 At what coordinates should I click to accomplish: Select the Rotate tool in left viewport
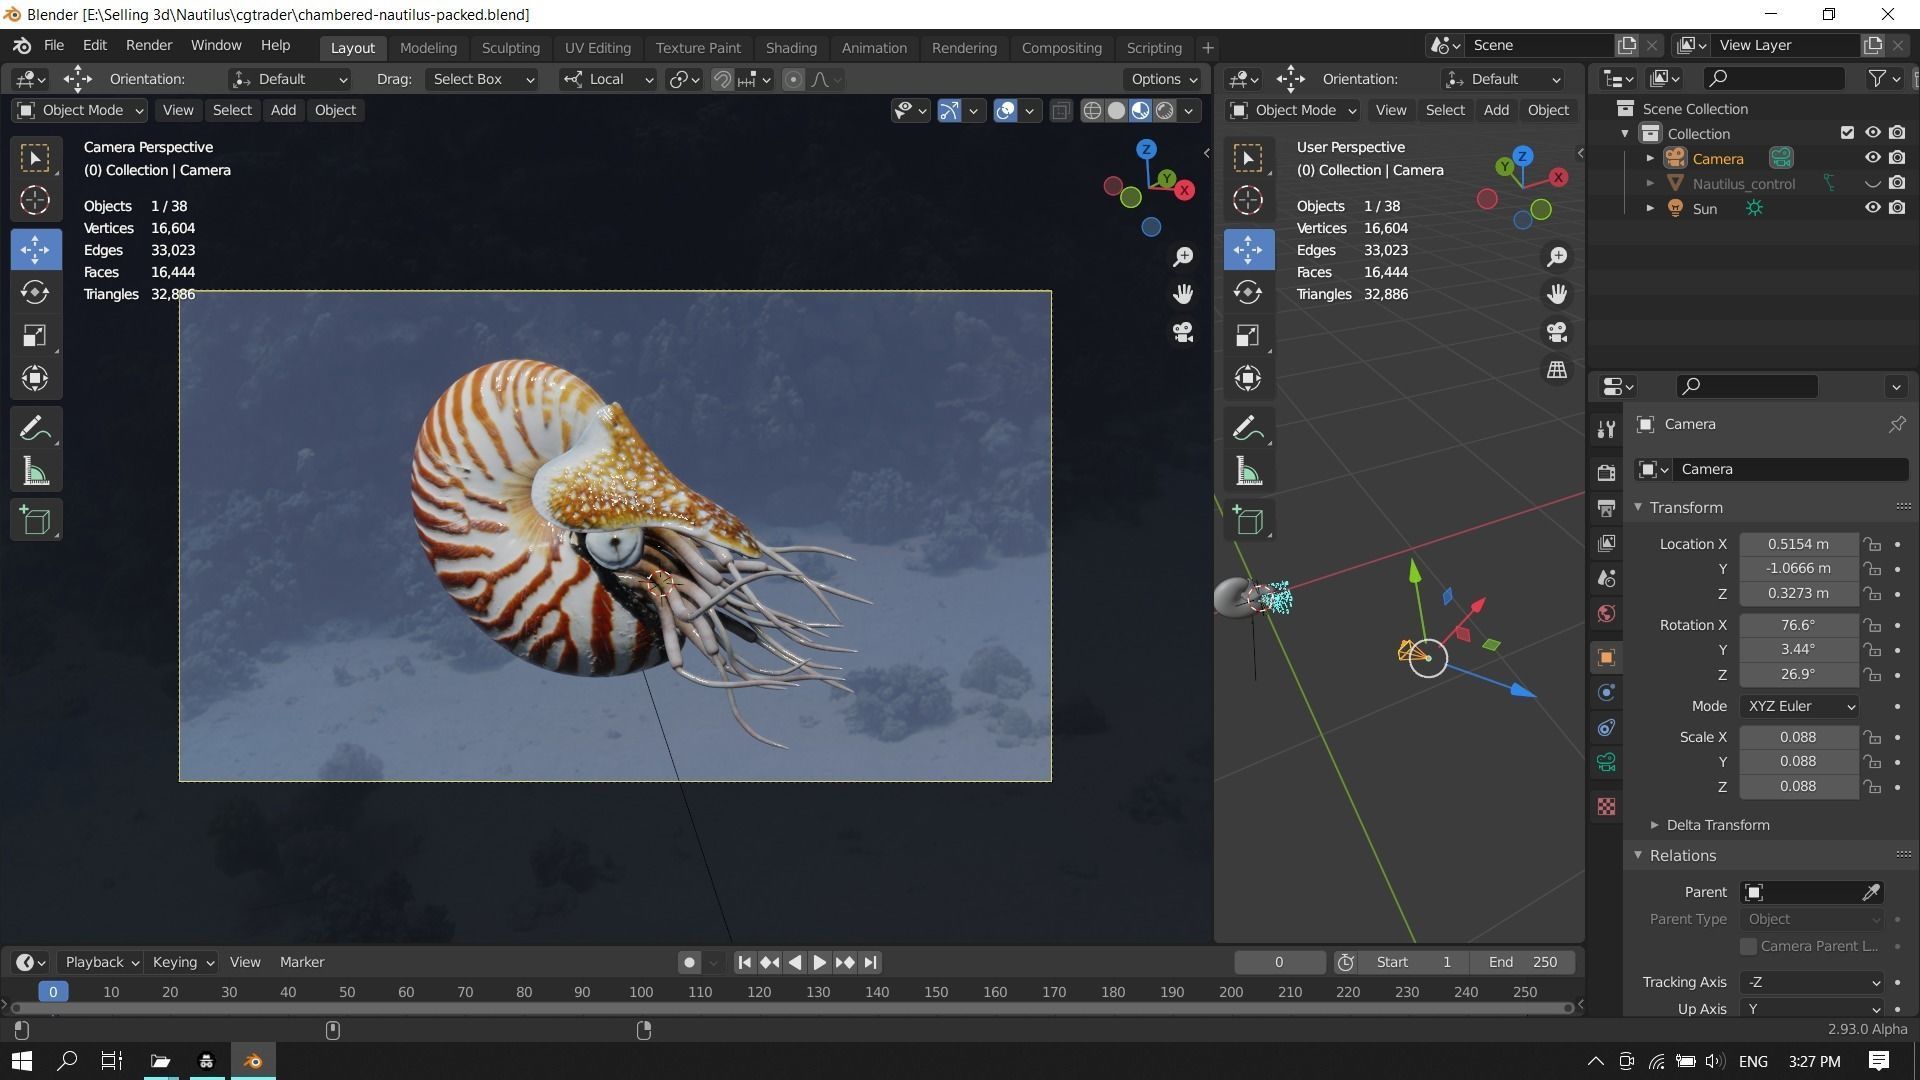tap(35, 292)
